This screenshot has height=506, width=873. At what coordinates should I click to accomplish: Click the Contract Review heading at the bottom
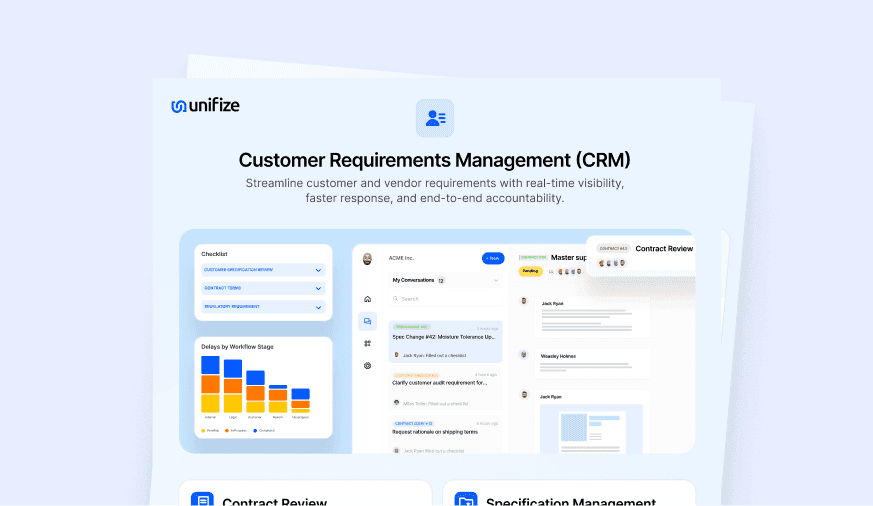274,502
